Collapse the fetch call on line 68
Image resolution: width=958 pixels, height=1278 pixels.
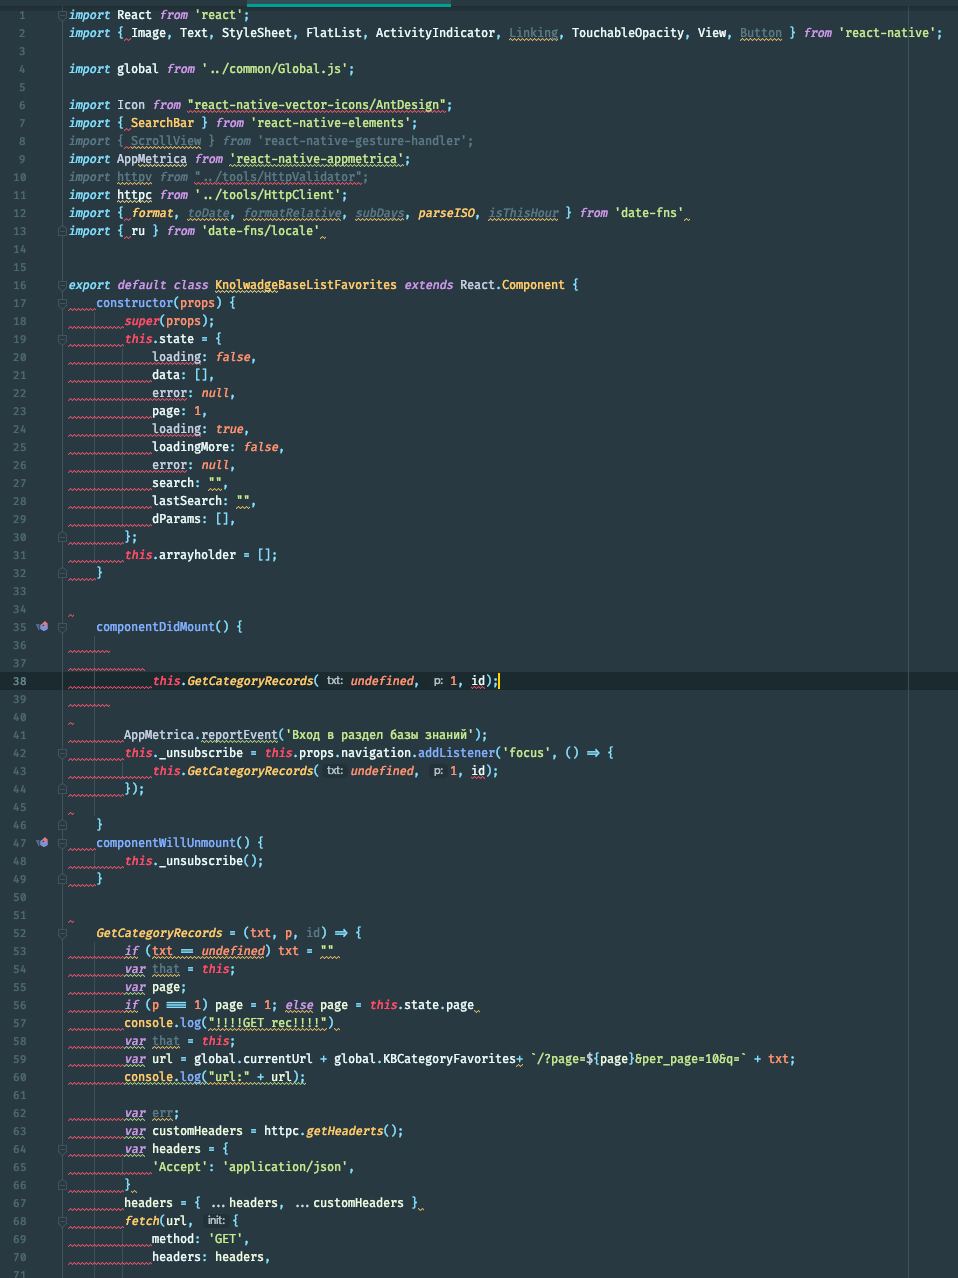[62, 1221]
